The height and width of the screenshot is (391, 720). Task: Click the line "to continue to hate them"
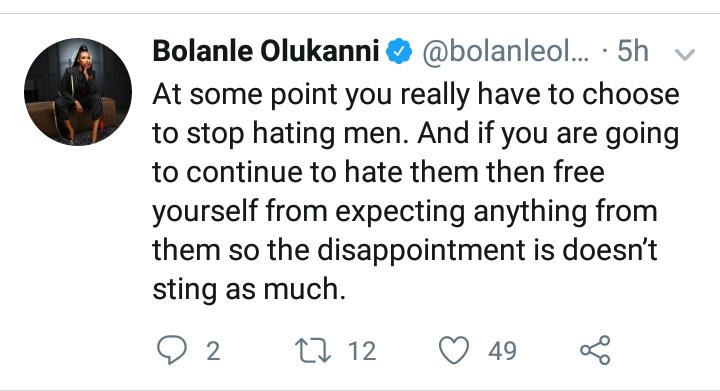pyautogui.click(x=315, y=173)
